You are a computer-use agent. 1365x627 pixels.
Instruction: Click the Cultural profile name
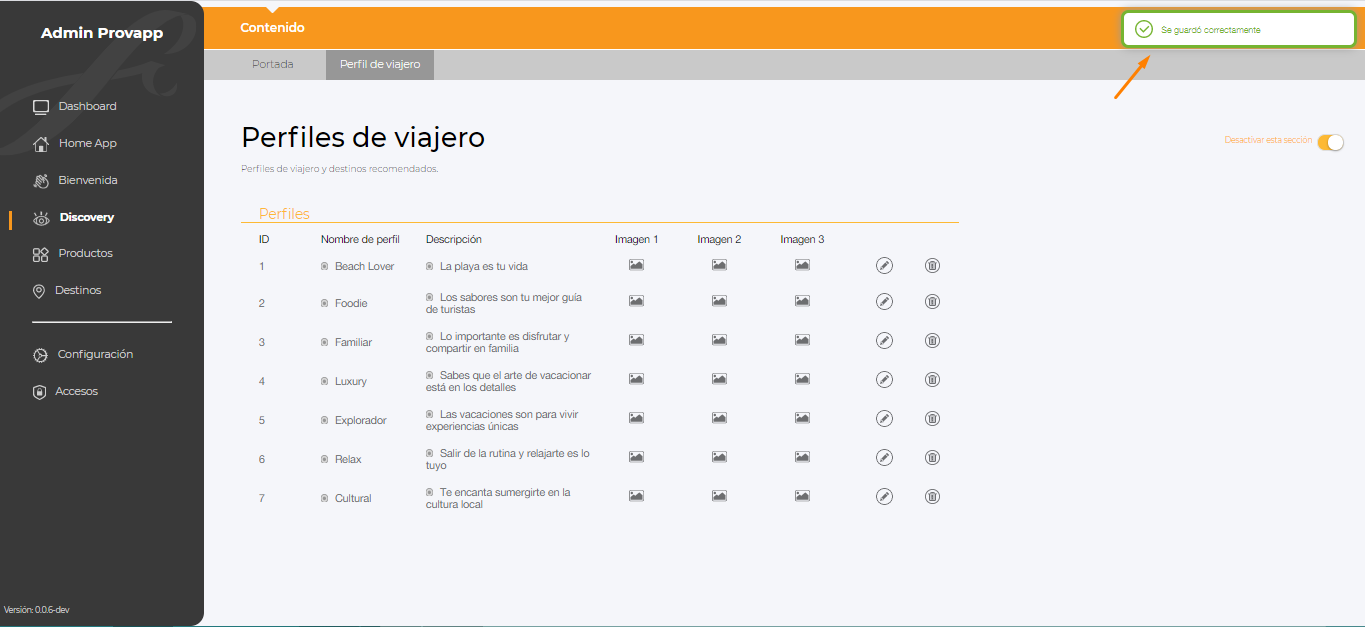point(353,498)
